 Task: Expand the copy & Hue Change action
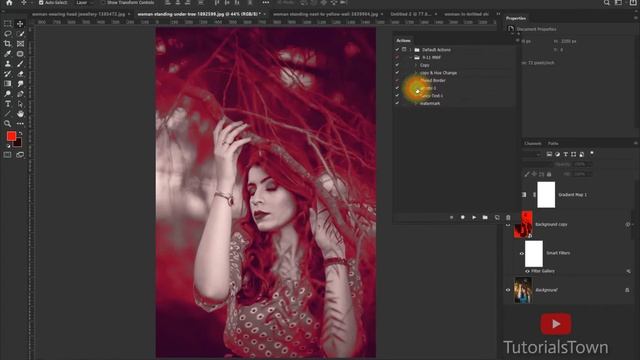pos(416,73)
